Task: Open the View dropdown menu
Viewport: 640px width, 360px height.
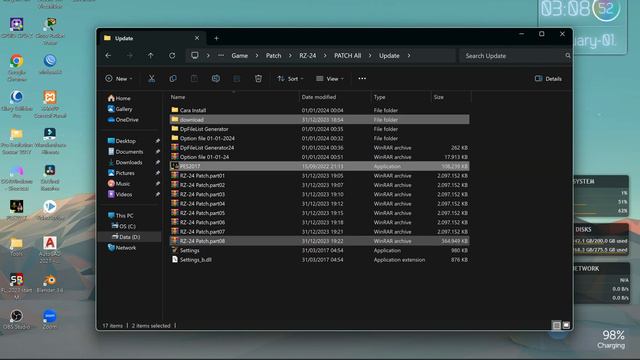Action: coord(330,79)
